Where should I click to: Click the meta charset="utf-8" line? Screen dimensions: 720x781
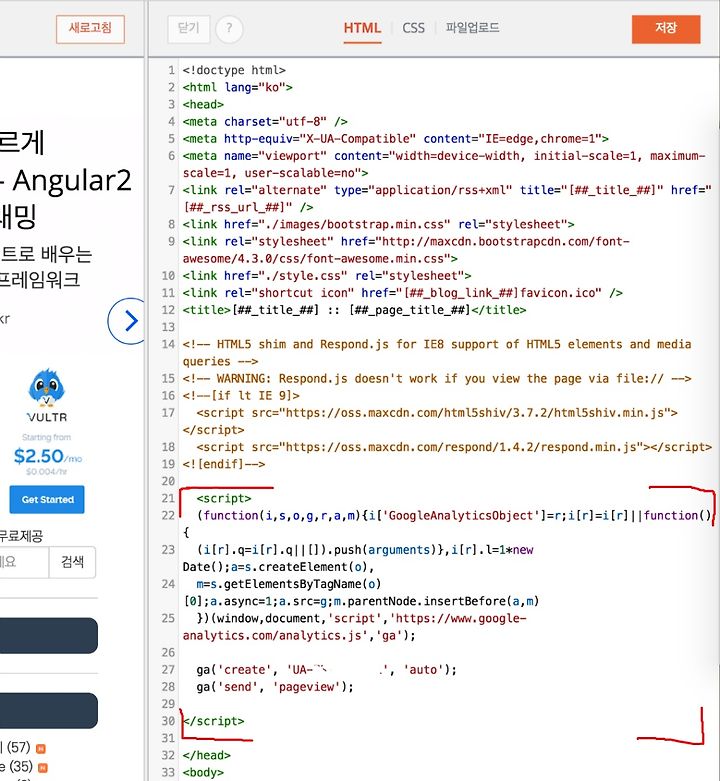pyautogui.click(x=265, y=122)
